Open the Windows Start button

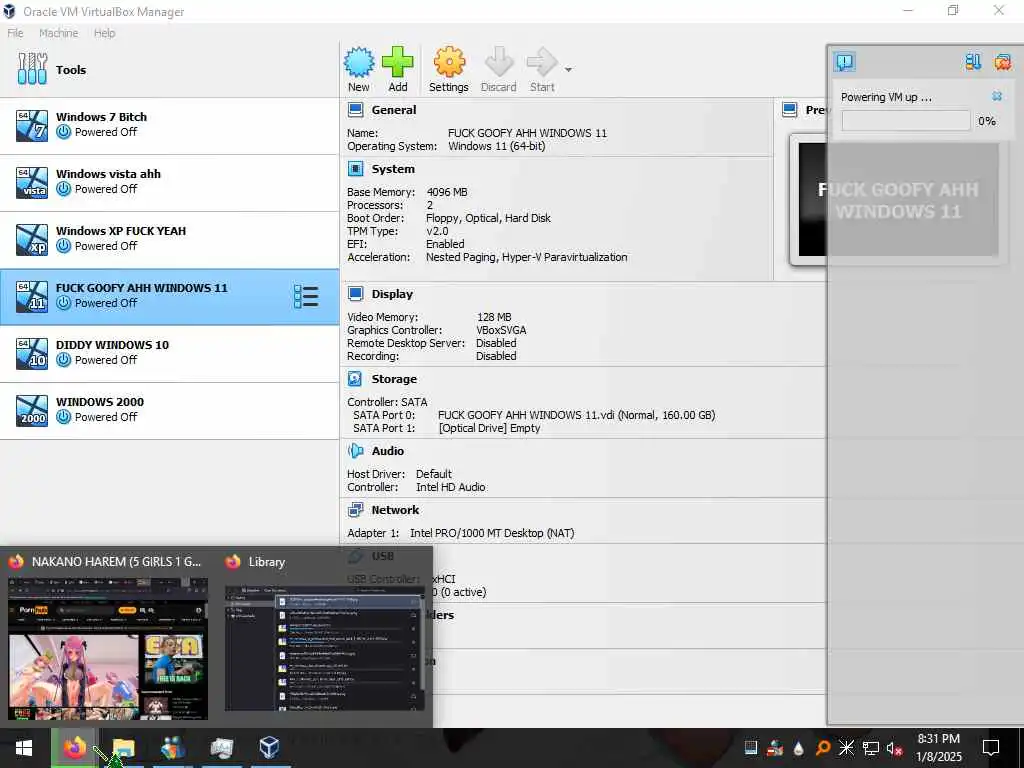tap(24, 748)
